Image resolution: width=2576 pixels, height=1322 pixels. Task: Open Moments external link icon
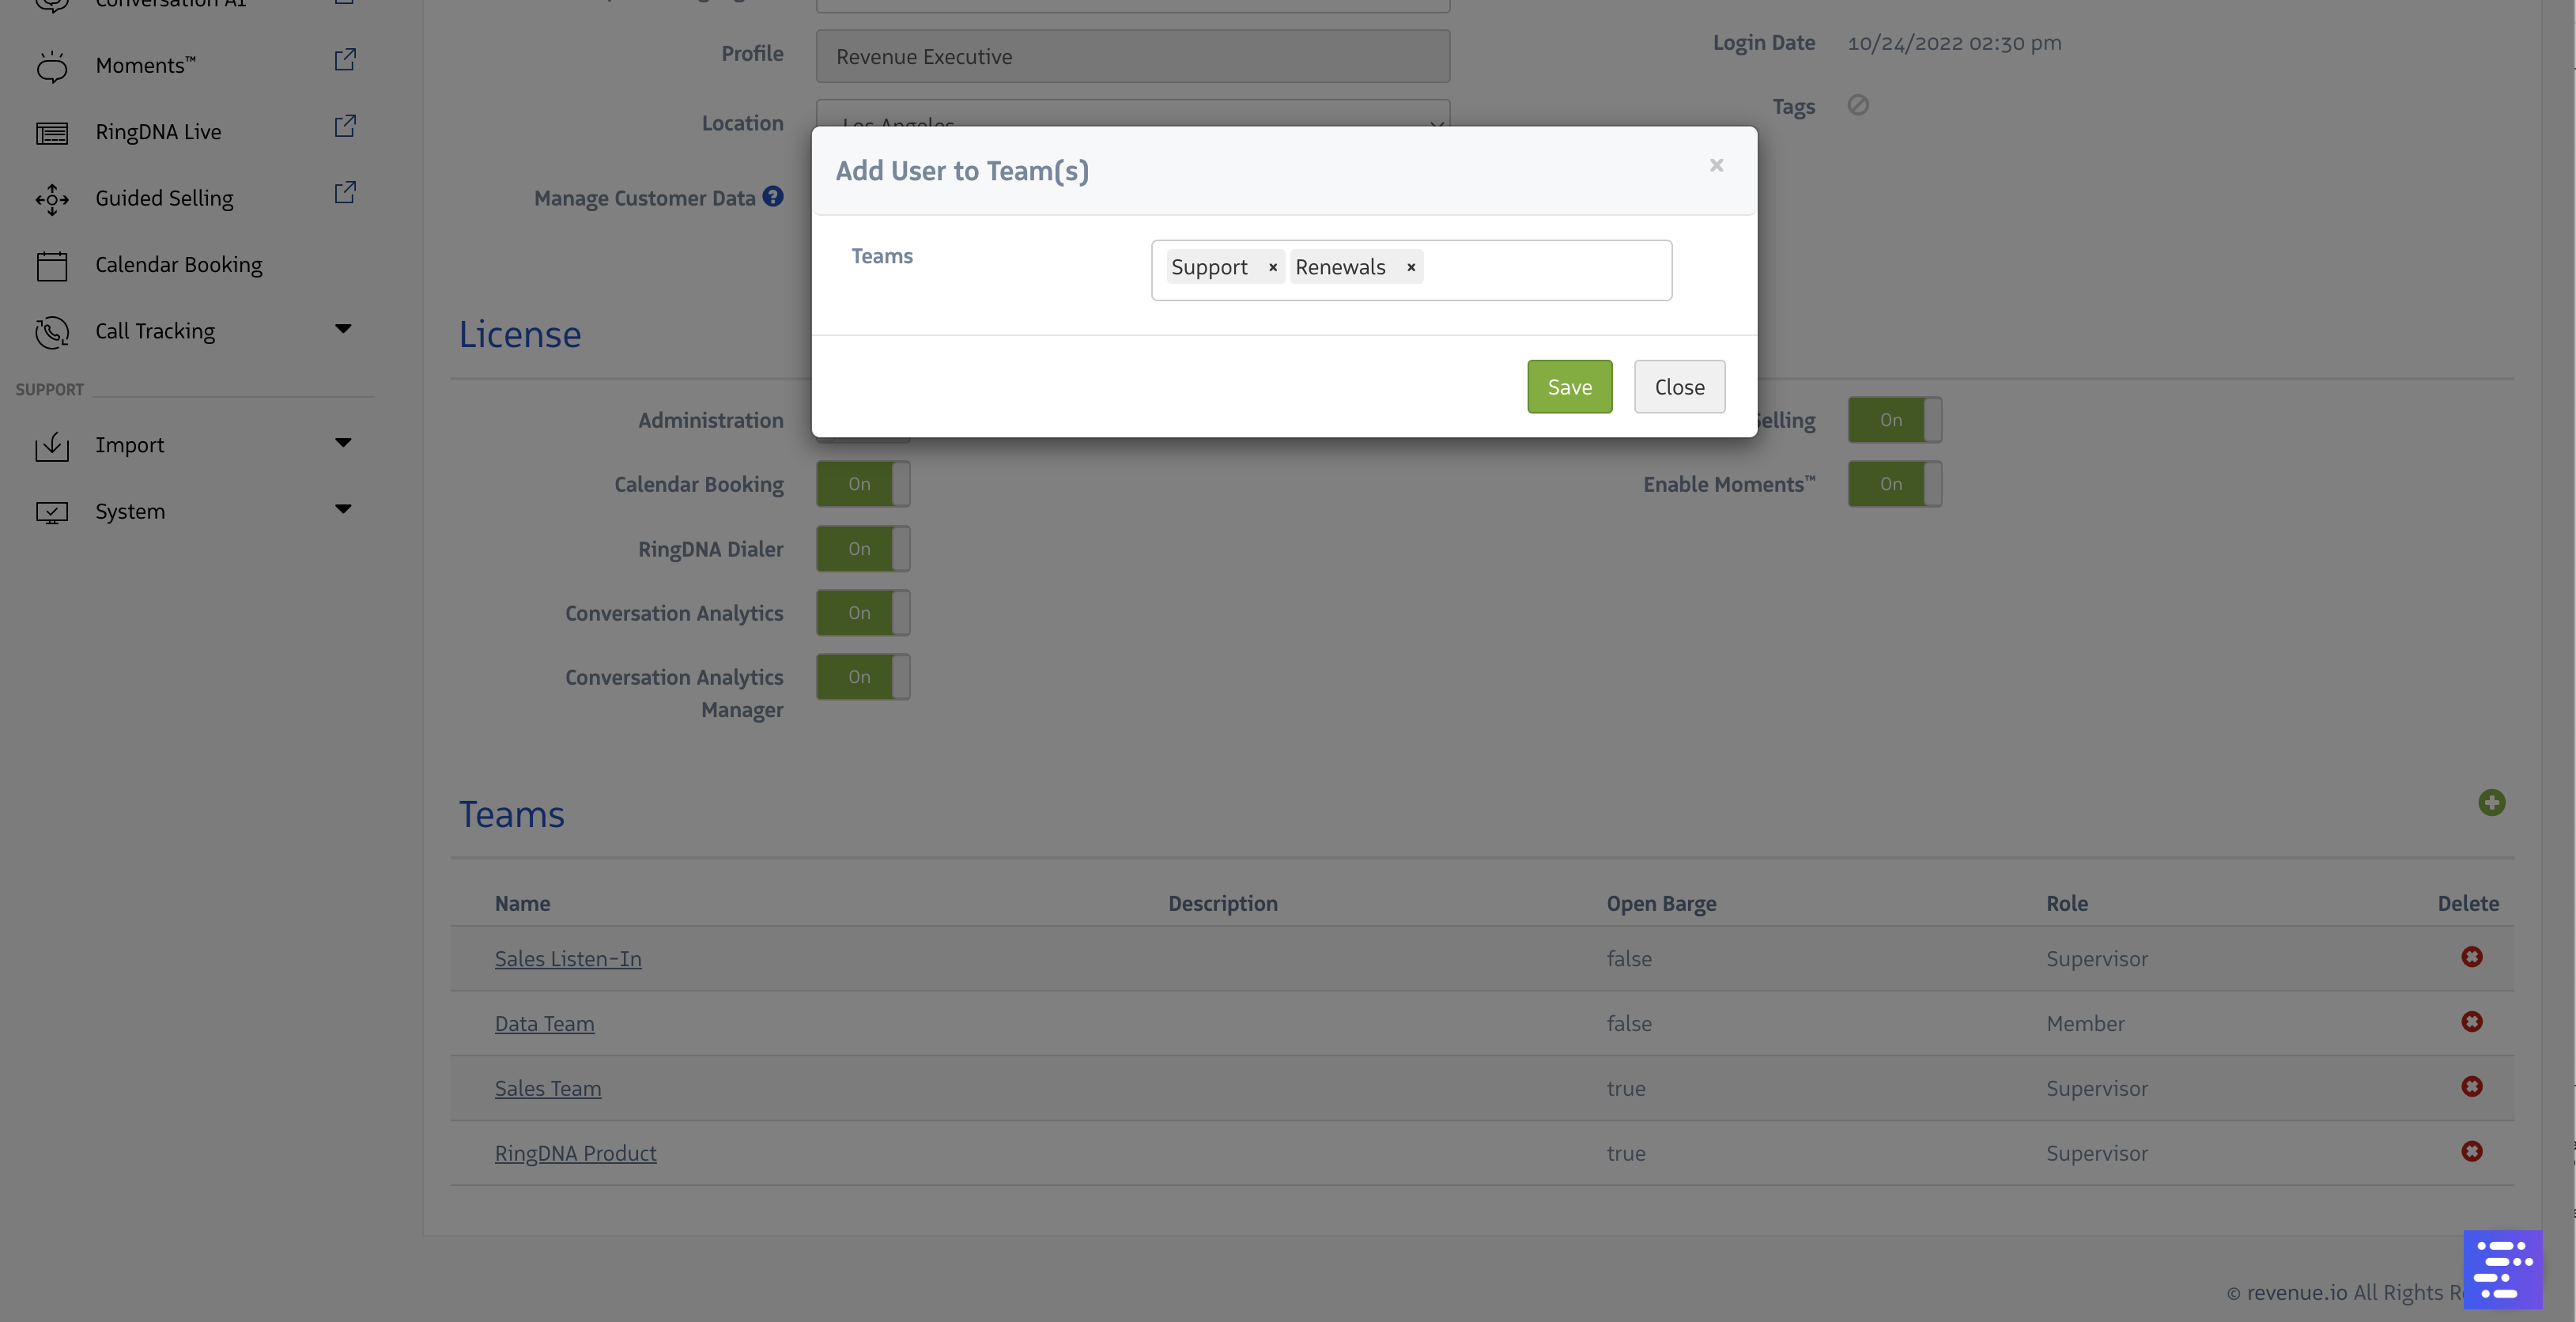click(x=345, y=60)
